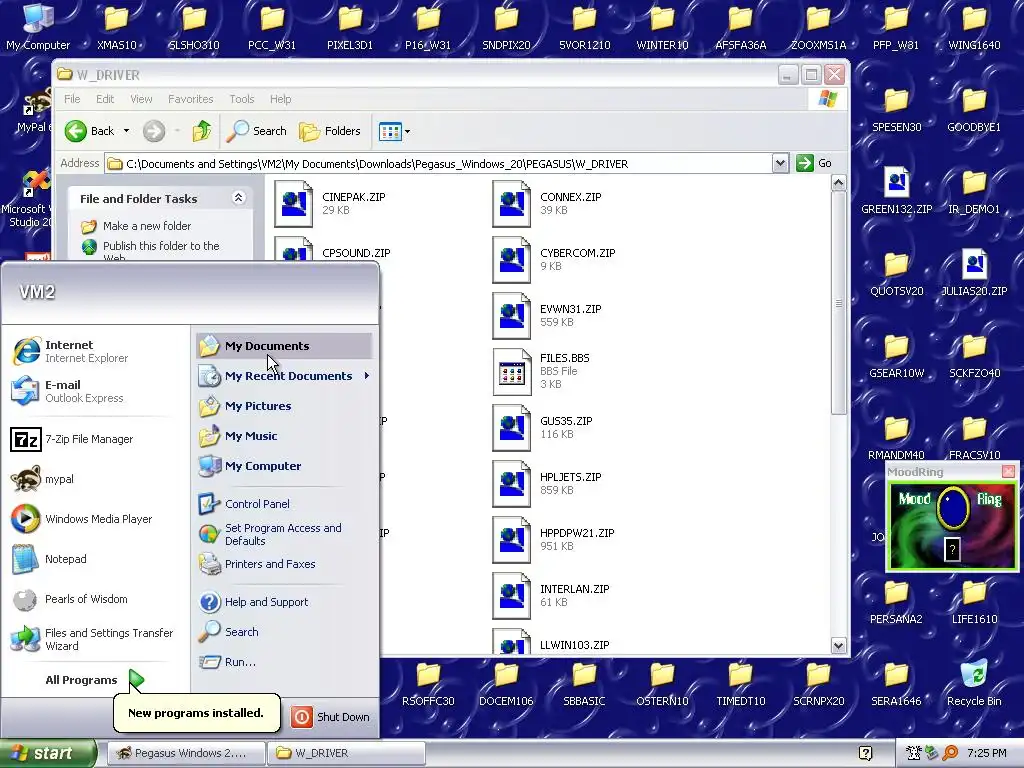Open Set Program Access and Defaults
1024x768 pixels.
pyautogui.click(x=270, y=534)
